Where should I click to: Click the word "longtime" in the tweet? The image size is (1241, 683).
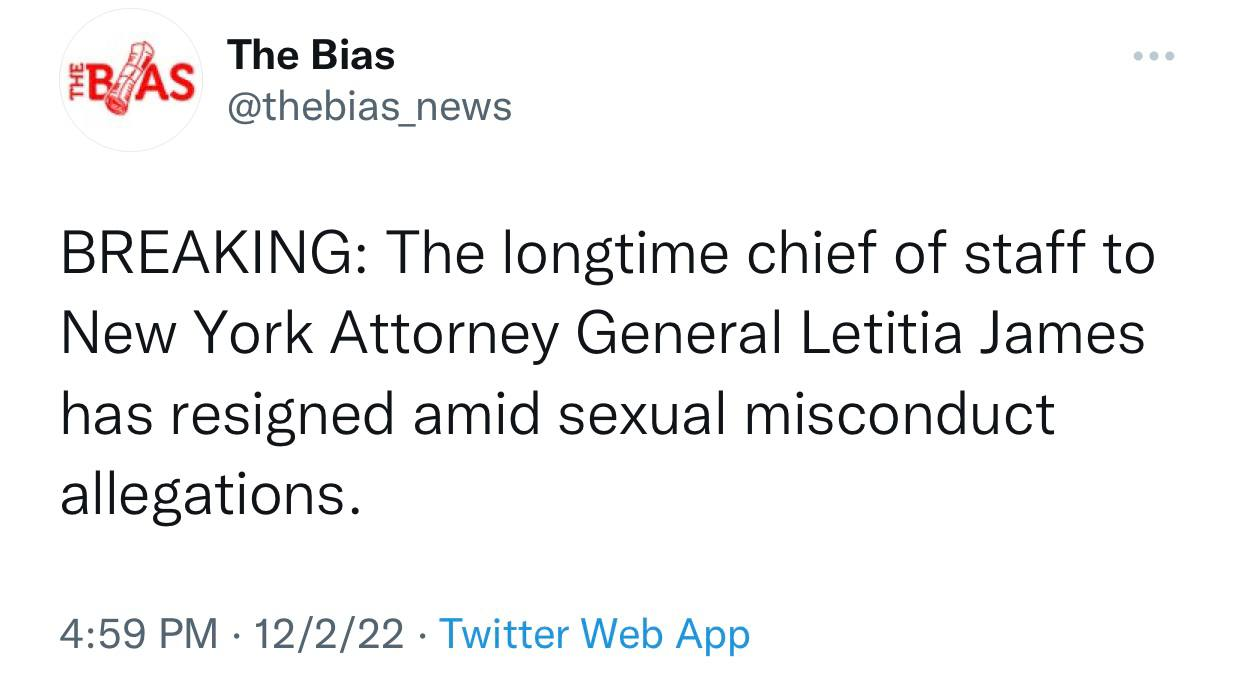coord(617,255)
